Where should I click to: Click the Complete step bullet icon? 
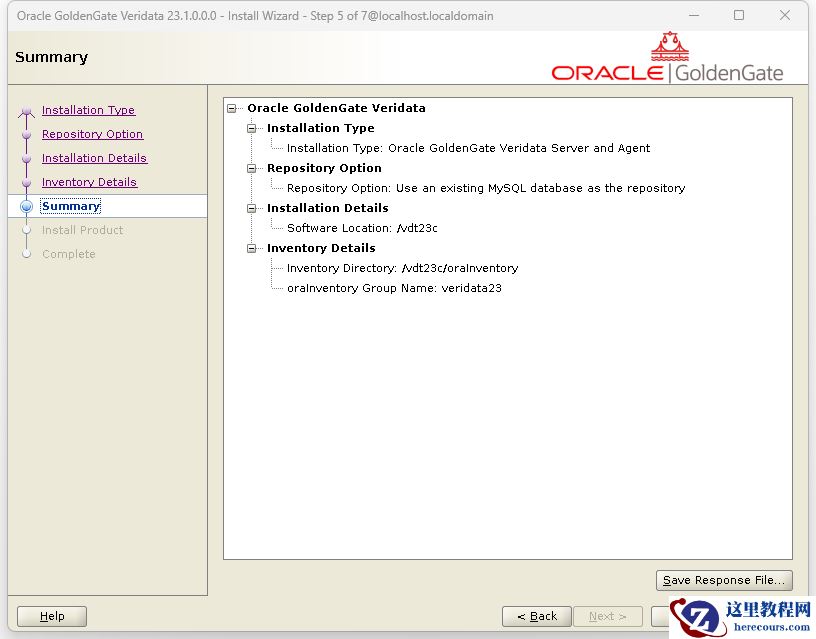tap(27, 254)
